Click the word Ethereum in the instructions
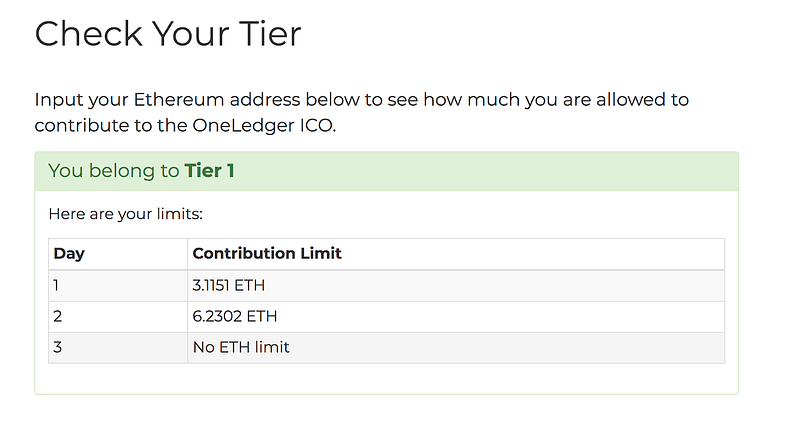The height and width of the screenshot is (429, 800). point(179,99)
